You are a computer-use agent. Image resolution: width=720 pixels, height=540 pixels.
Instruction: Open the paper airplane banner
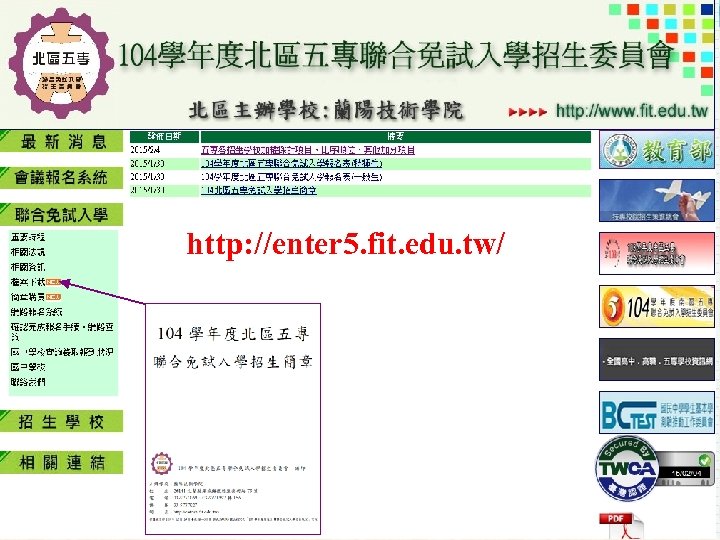tap(657, 201)
